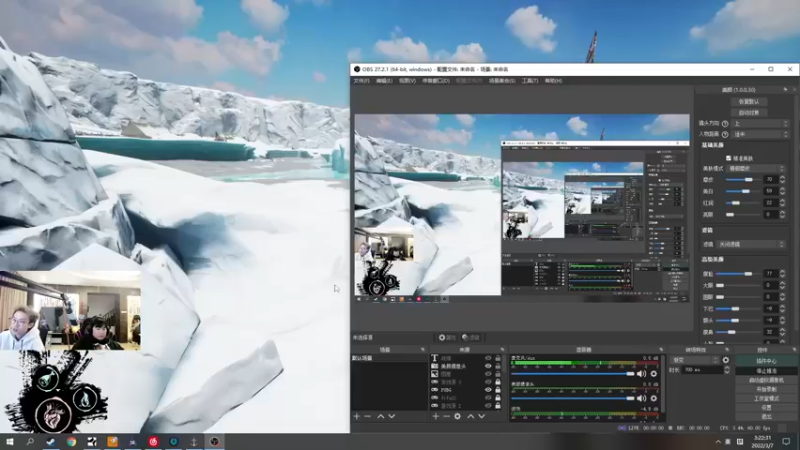Open 设置 settings in Controls panel
800x450 pixels.
pyautogui.click(x=766, y=408)
